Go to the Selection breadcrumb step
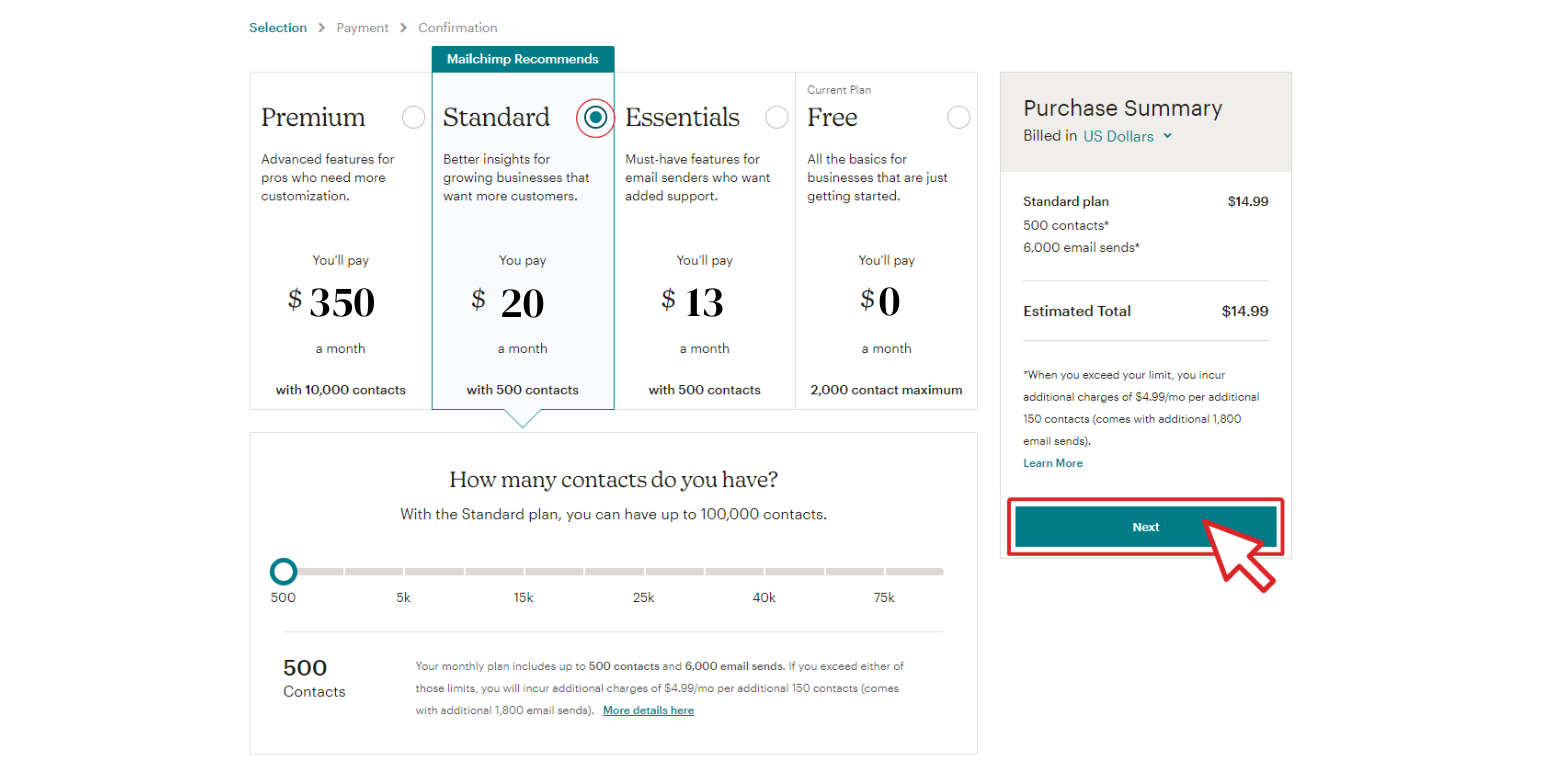Viewport: 1546px width, 761px height. [x=278, y=28]
